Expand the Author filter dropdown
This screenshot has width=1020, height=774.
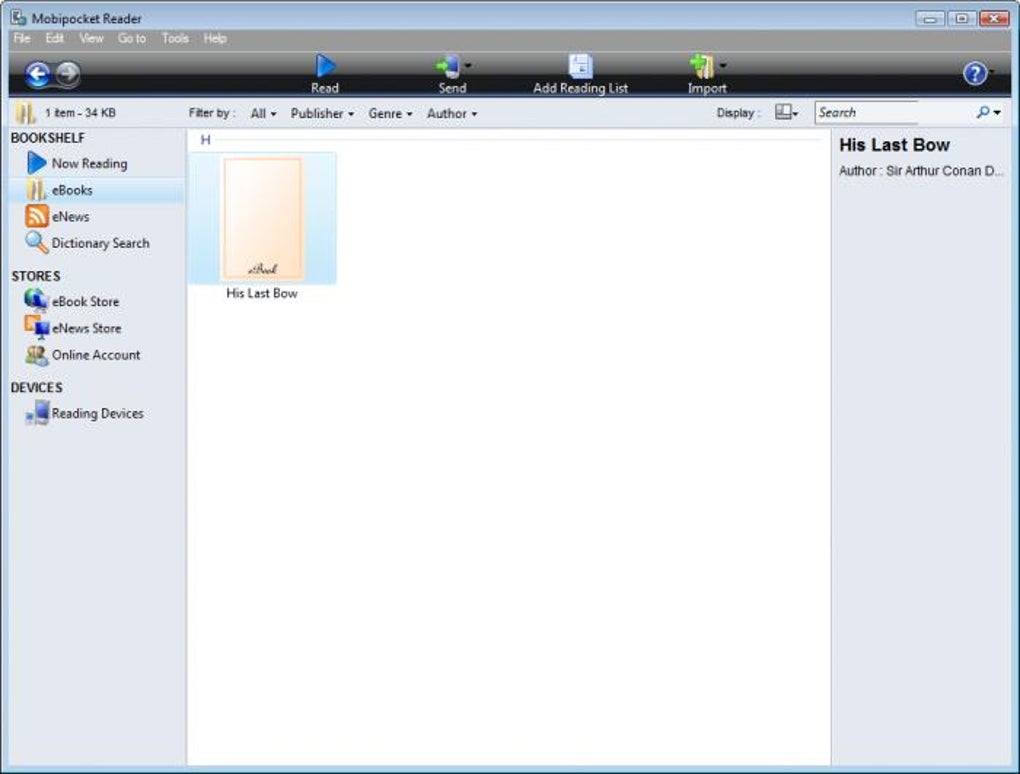(452, 113)
